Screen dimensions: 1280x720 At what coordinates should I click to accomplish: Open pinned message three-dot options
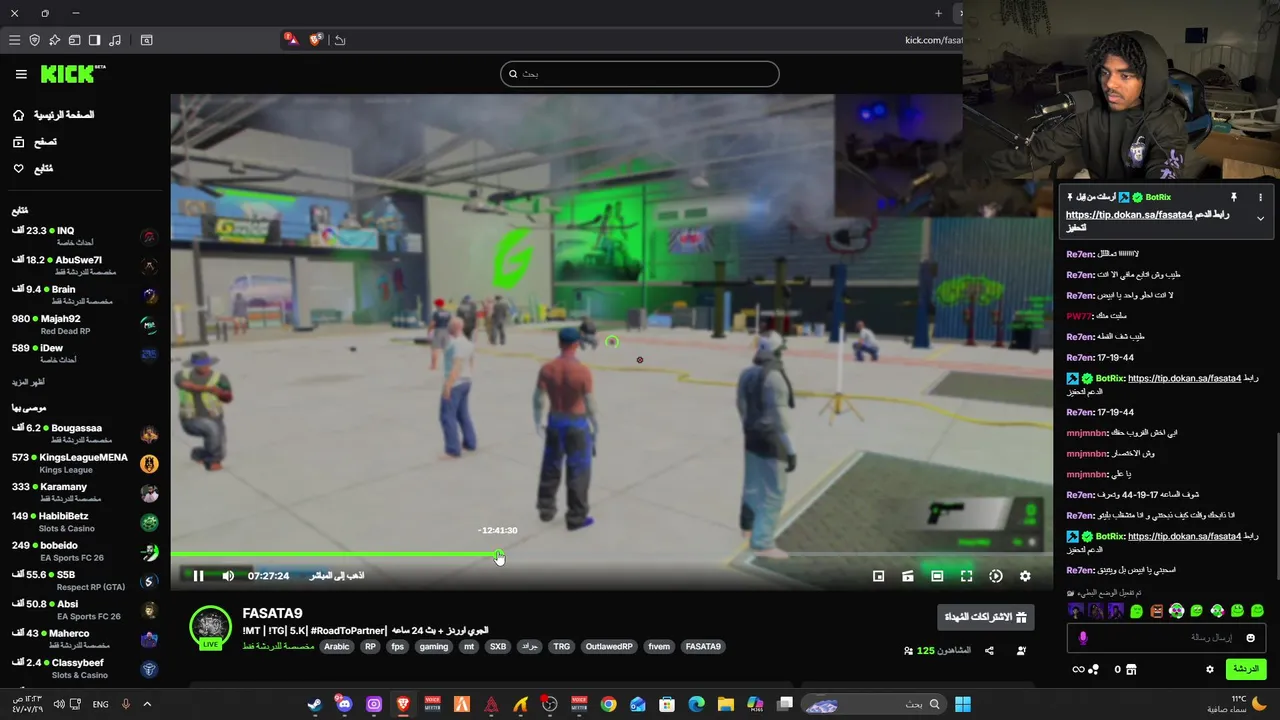click(1260, 198)
